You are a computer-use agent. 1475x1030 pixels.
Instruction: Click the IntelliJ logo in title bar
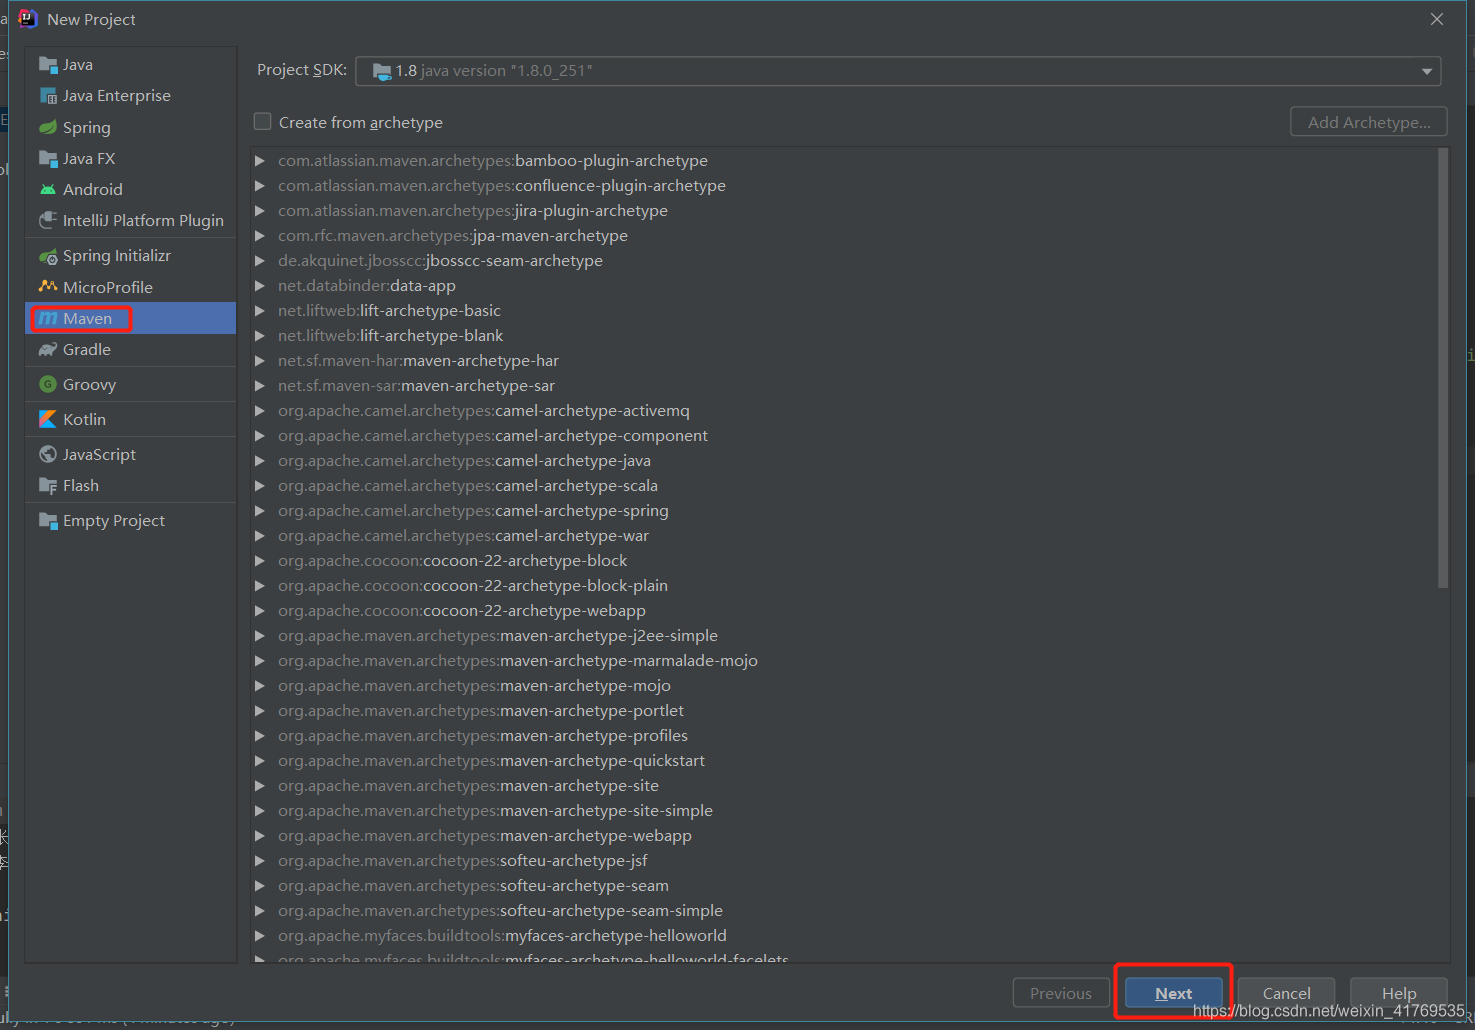(x=28, y=19)
